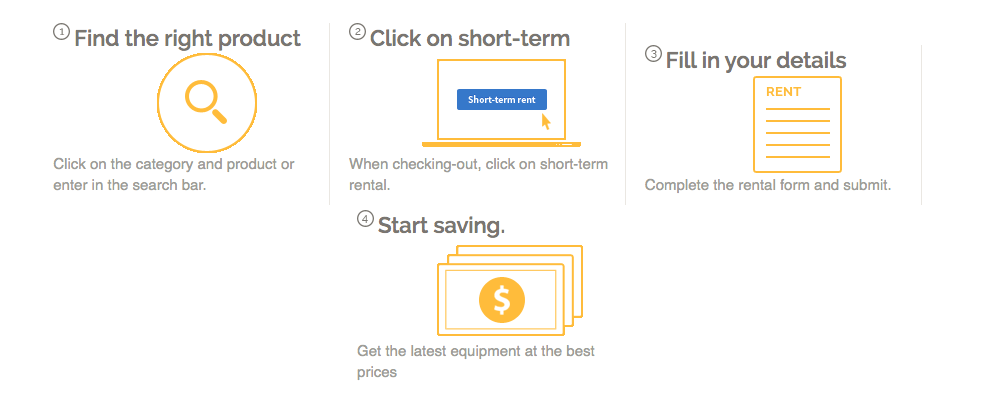Click the RENT form document icon
The height and width of the screenshot is (407, 987).
point(797,124)
